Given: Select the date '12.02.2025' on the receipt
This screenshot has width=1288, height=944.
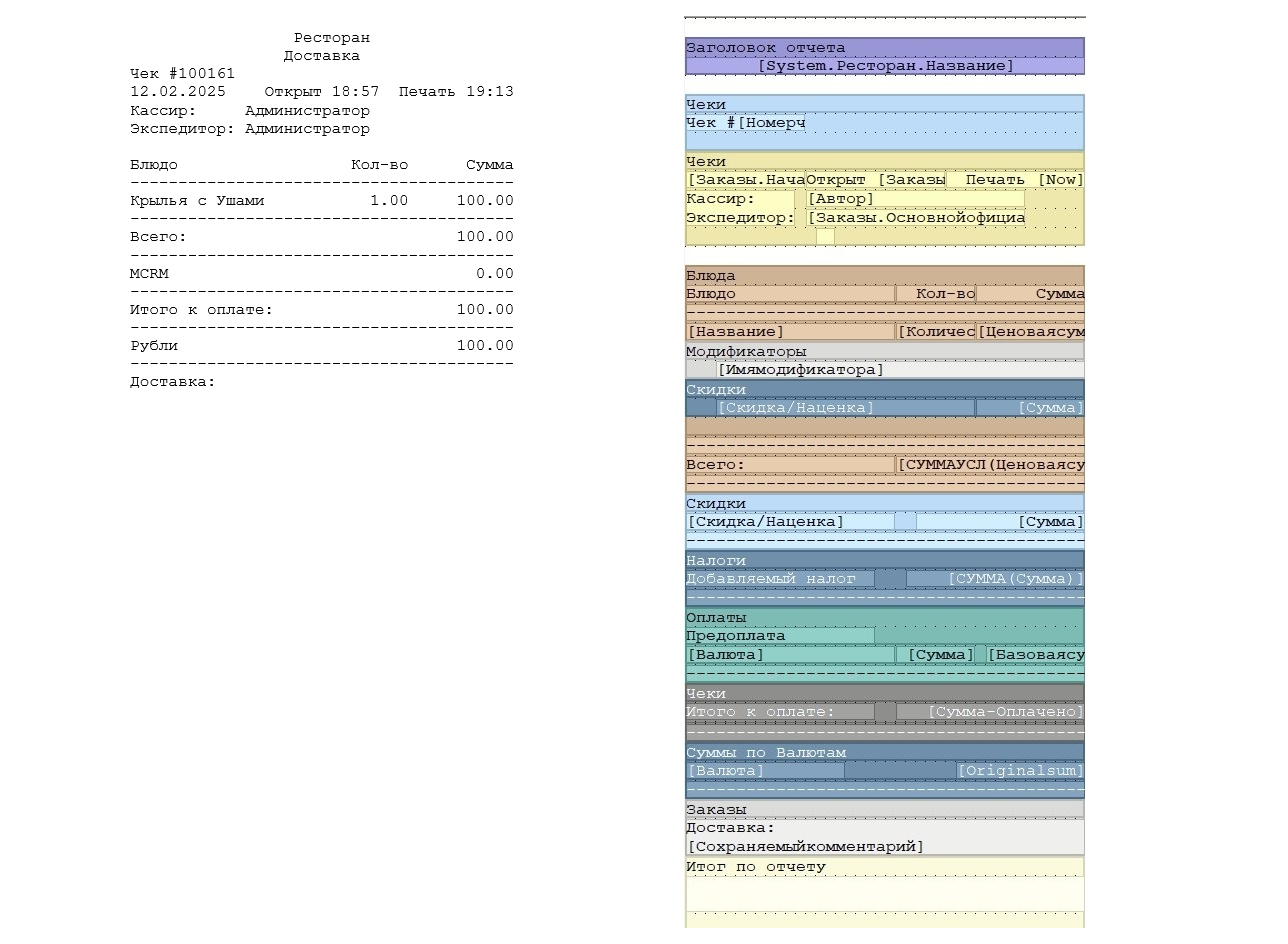Looking at the screenshot, I should pyautogui.click(x=178, y=92).
